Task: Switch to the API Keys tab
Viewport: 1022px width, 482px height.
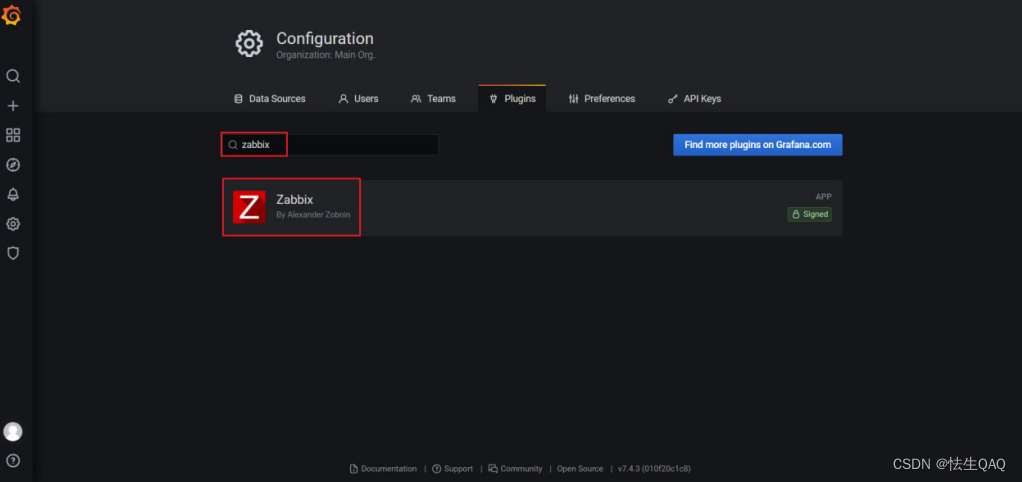Action: (695, 99)
